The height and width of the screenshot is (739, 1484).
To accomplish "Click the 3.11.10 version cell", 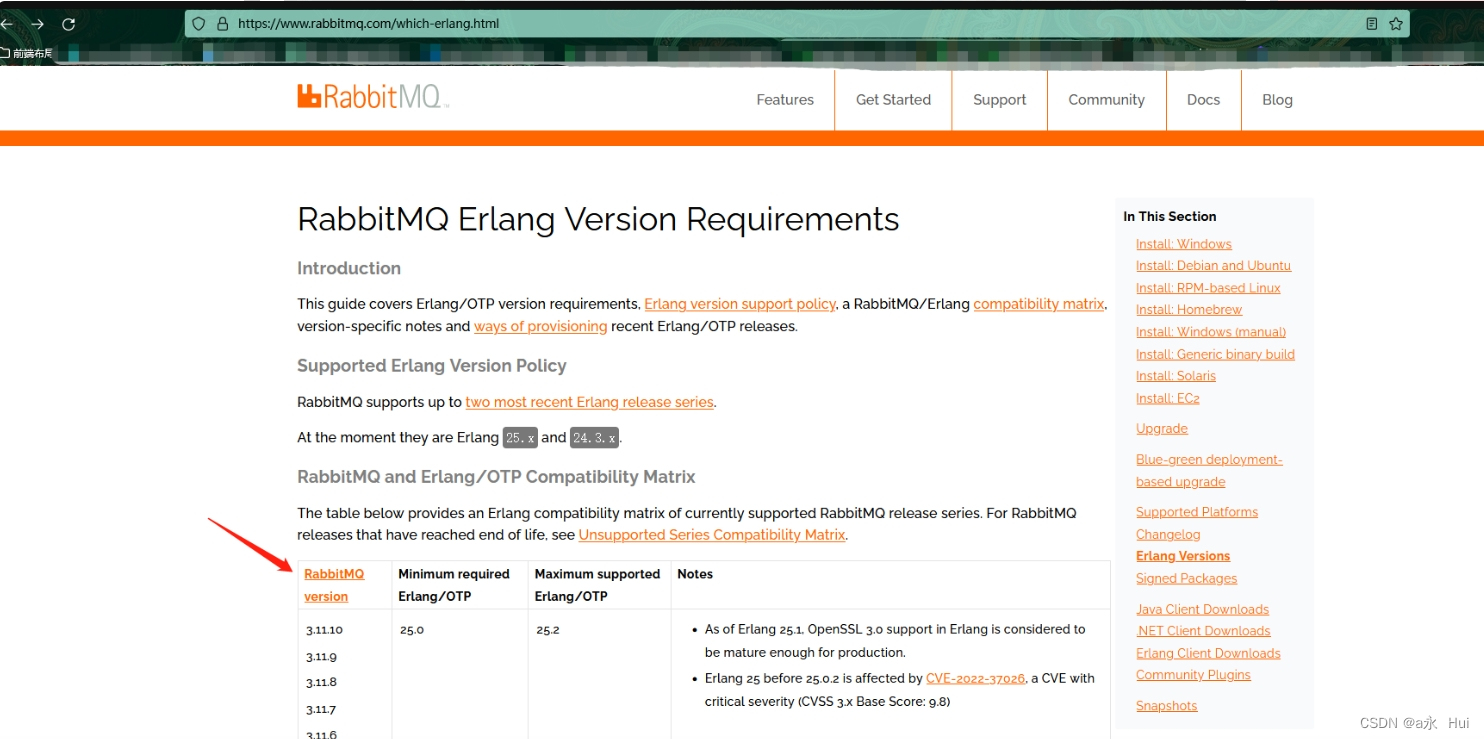I will click(x=324, y=630).
